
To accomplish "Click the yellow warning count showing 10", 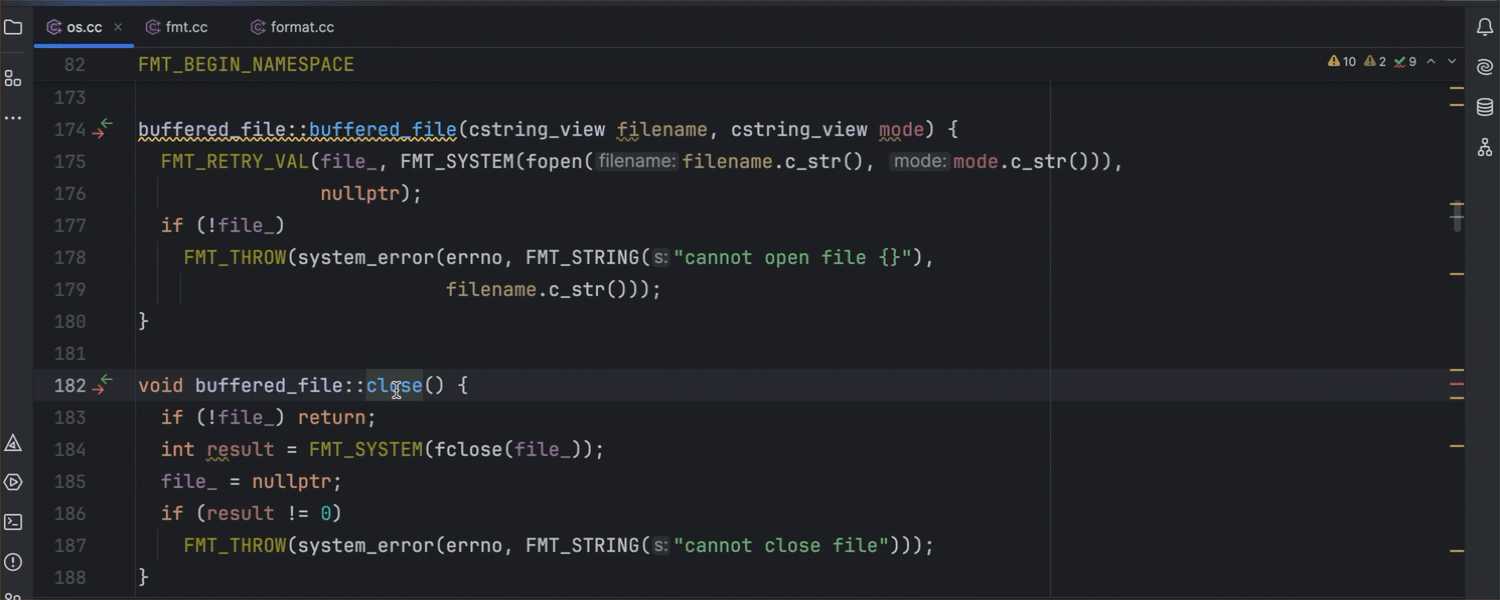I will tap(1342, 62).
